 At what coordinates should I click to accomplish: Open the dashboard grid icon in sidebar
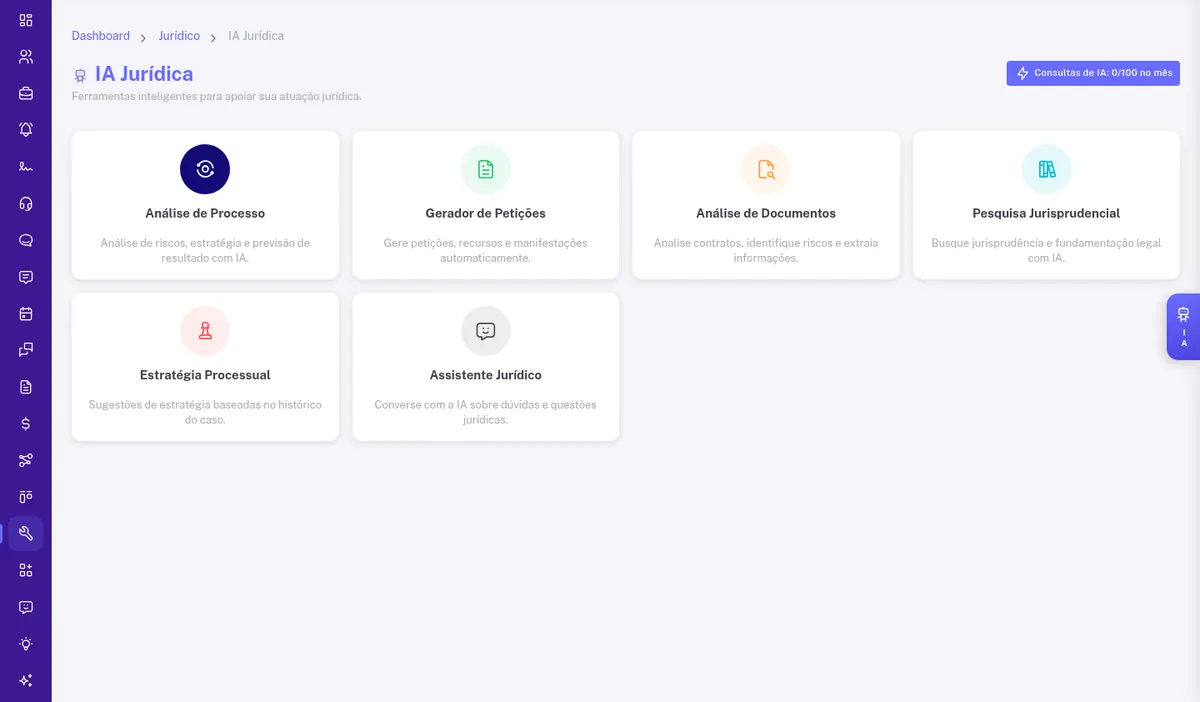26,20
